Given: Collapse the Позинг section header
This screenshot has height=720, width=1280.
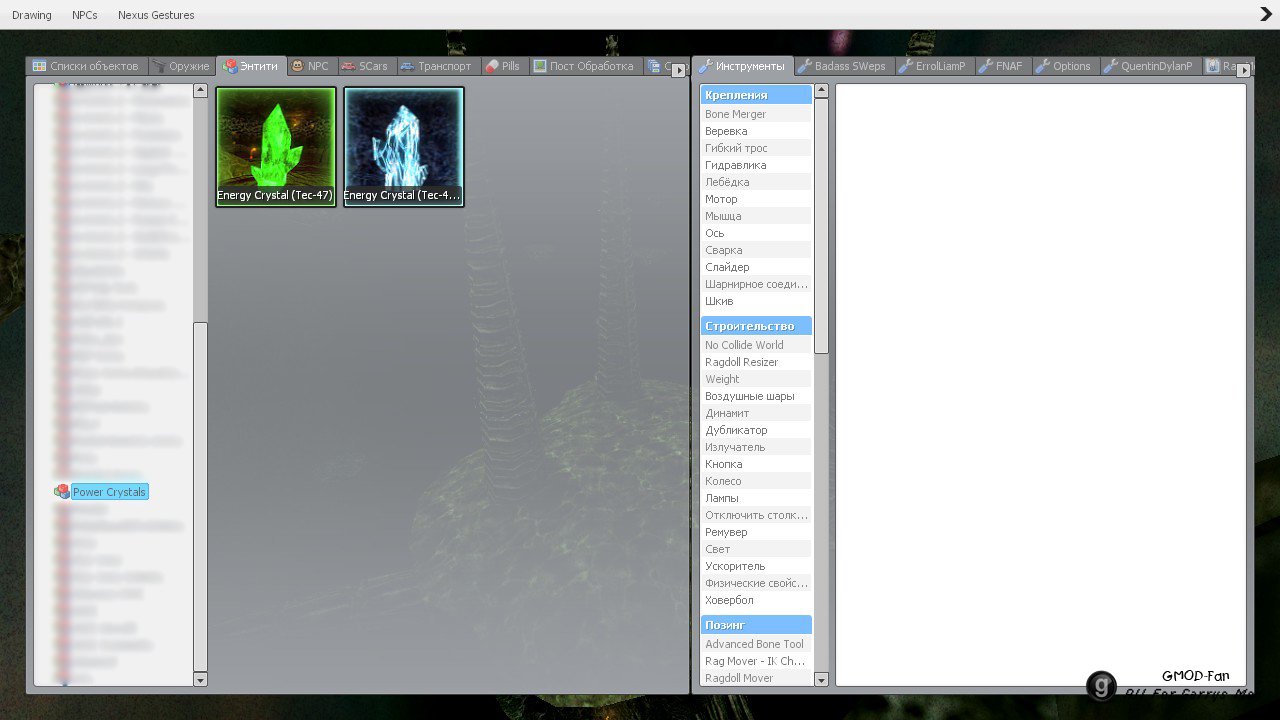Looking at the screenshot, I should coord(757,625).
